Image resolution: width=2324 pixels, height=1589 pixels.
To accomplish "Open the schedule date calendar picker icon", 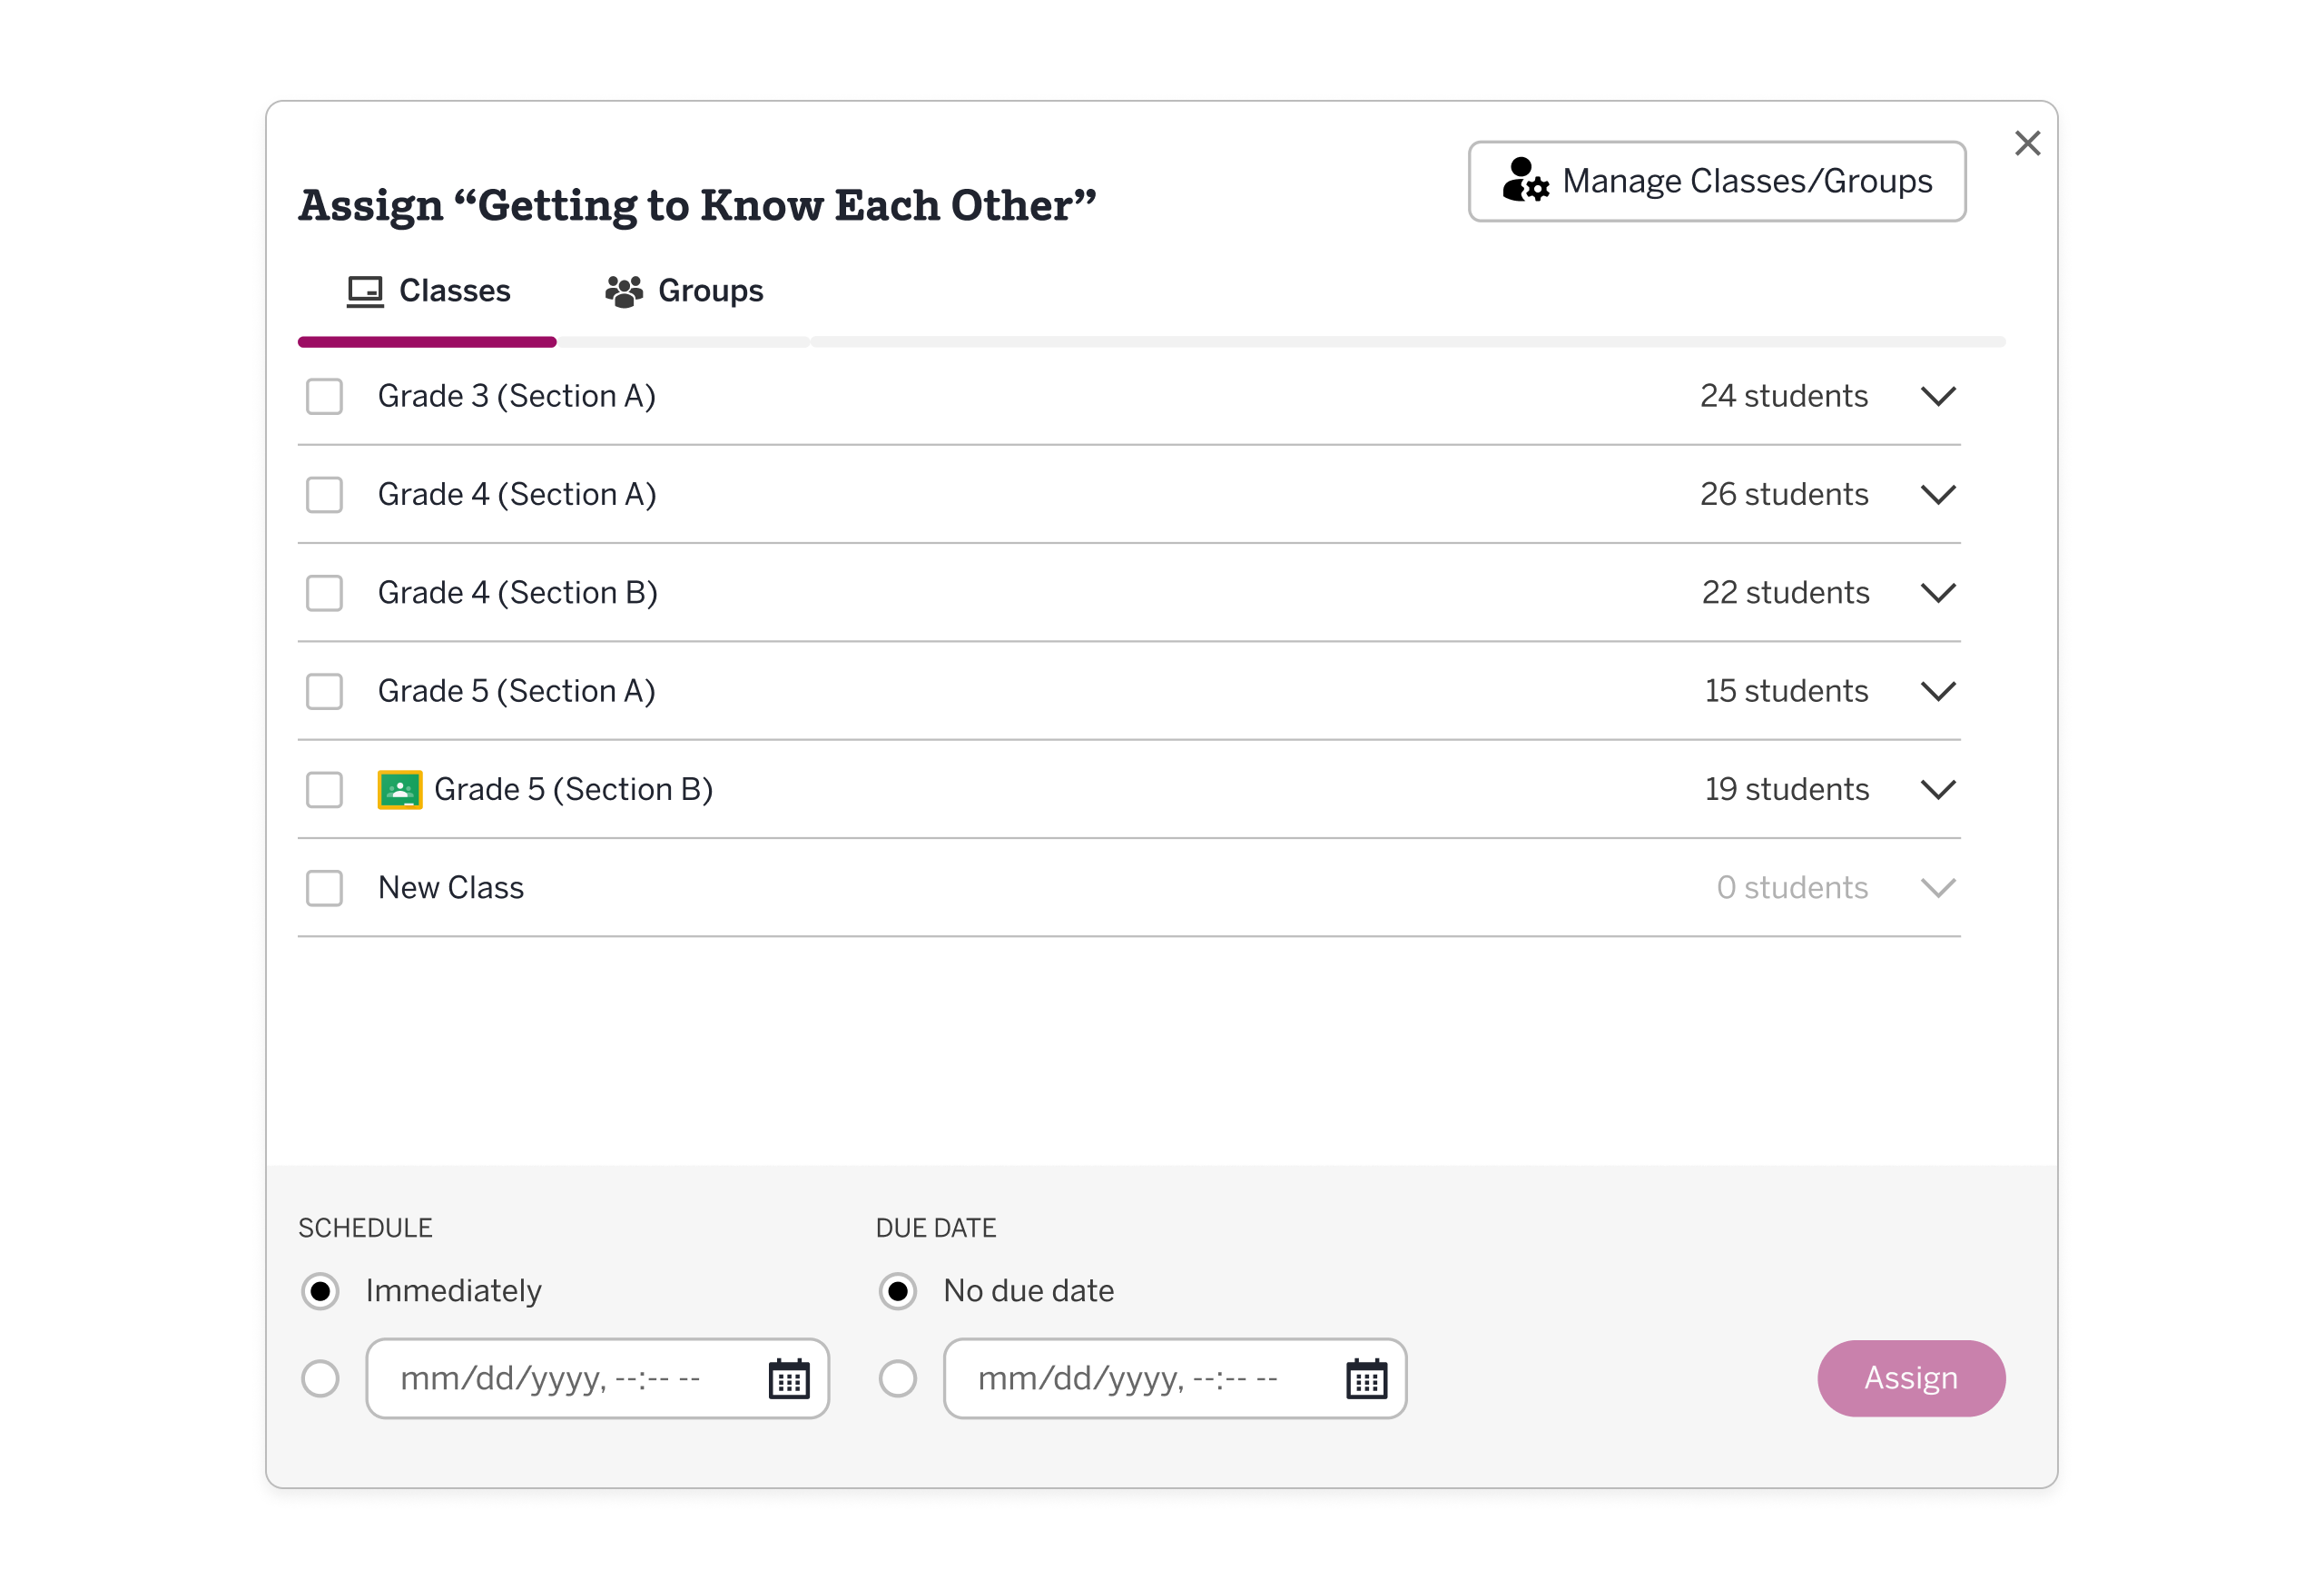I will click(789, 1379).
